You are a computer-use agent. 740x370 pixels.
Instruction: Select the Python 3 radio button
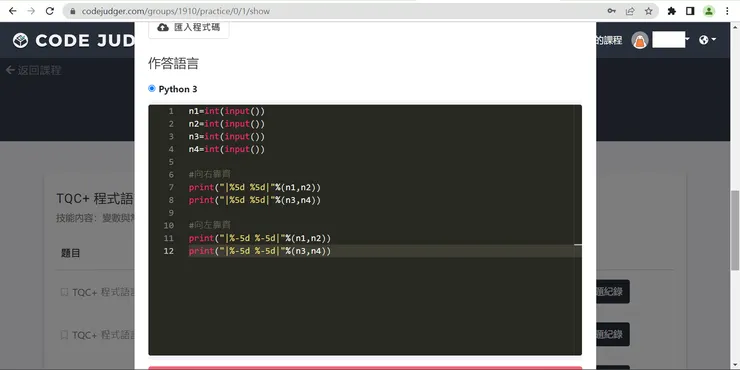[151, 88]
